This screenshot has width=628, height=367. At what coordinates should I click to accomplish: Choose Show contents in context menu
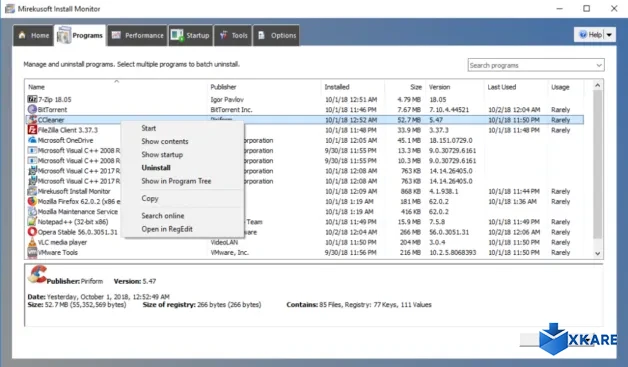[x=165, y=141]
